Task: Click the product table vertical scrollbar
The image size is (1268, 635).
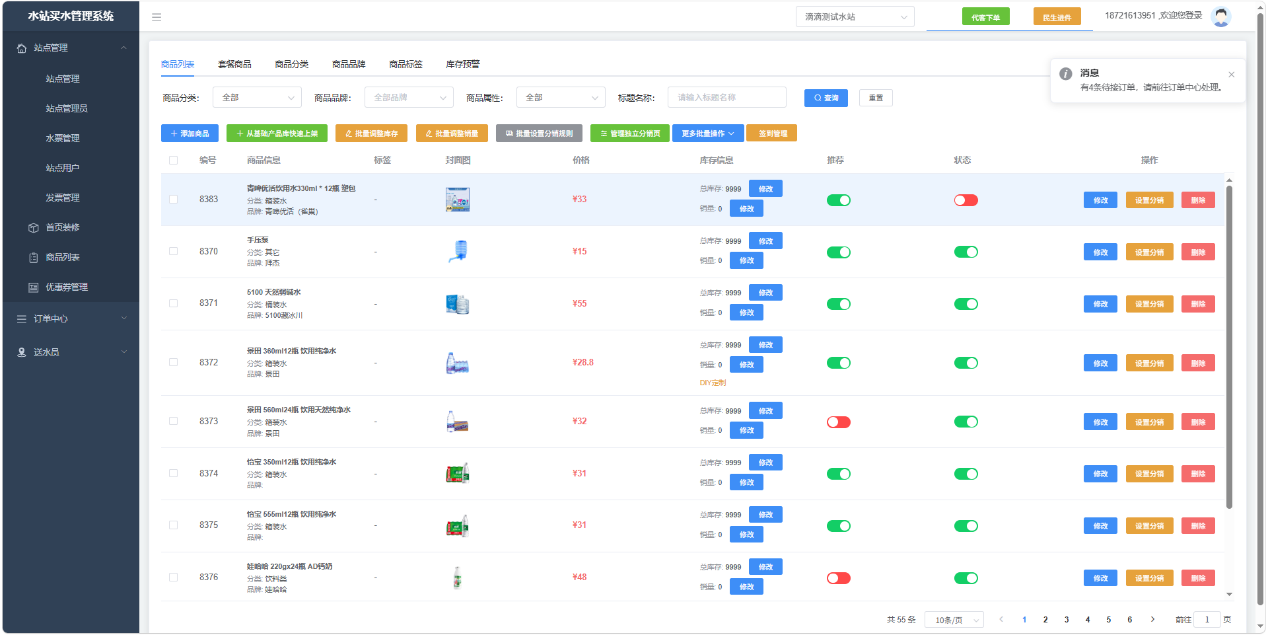Action: 1230,345
